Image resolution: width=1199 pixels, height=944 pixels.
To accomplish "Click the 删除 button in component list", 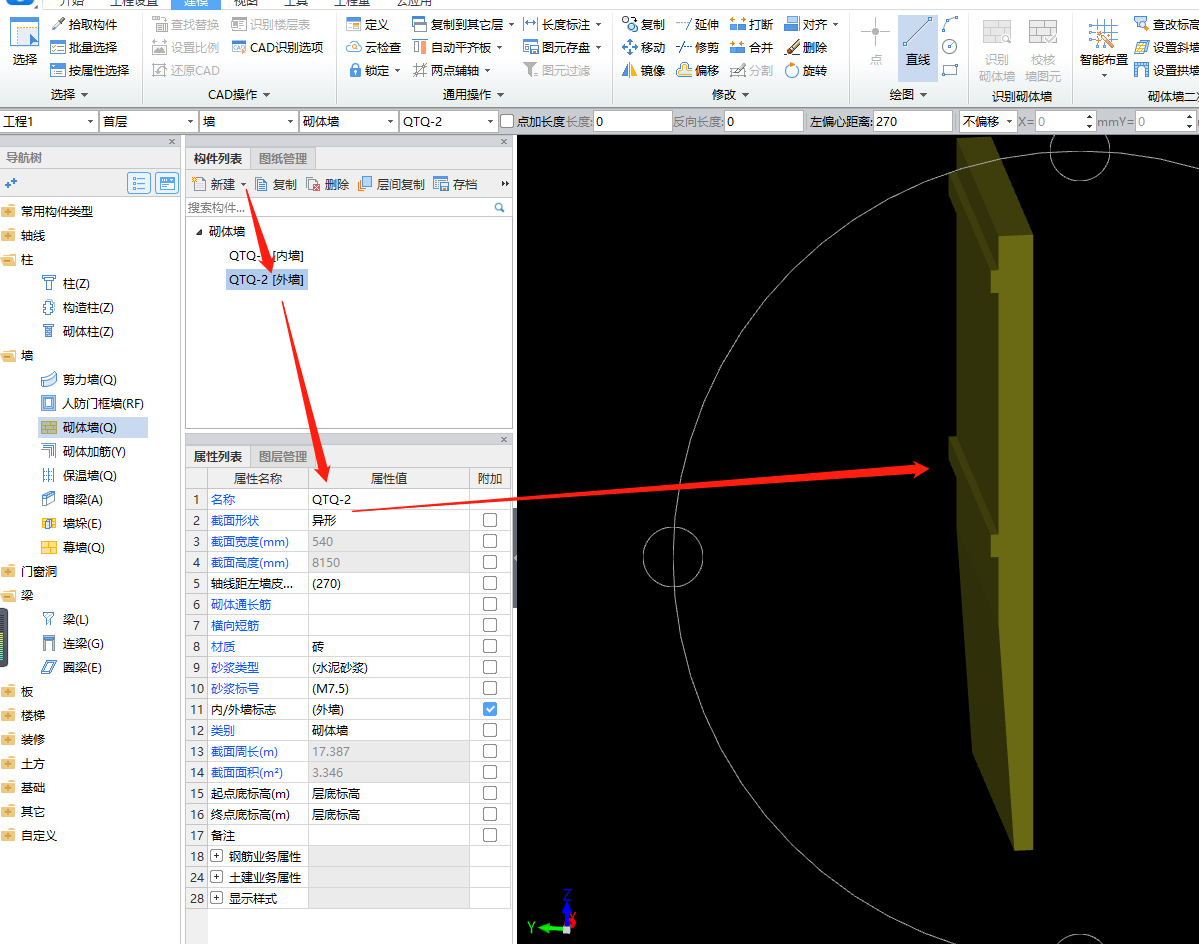I will pyautogui.click(x=327, y=184).
